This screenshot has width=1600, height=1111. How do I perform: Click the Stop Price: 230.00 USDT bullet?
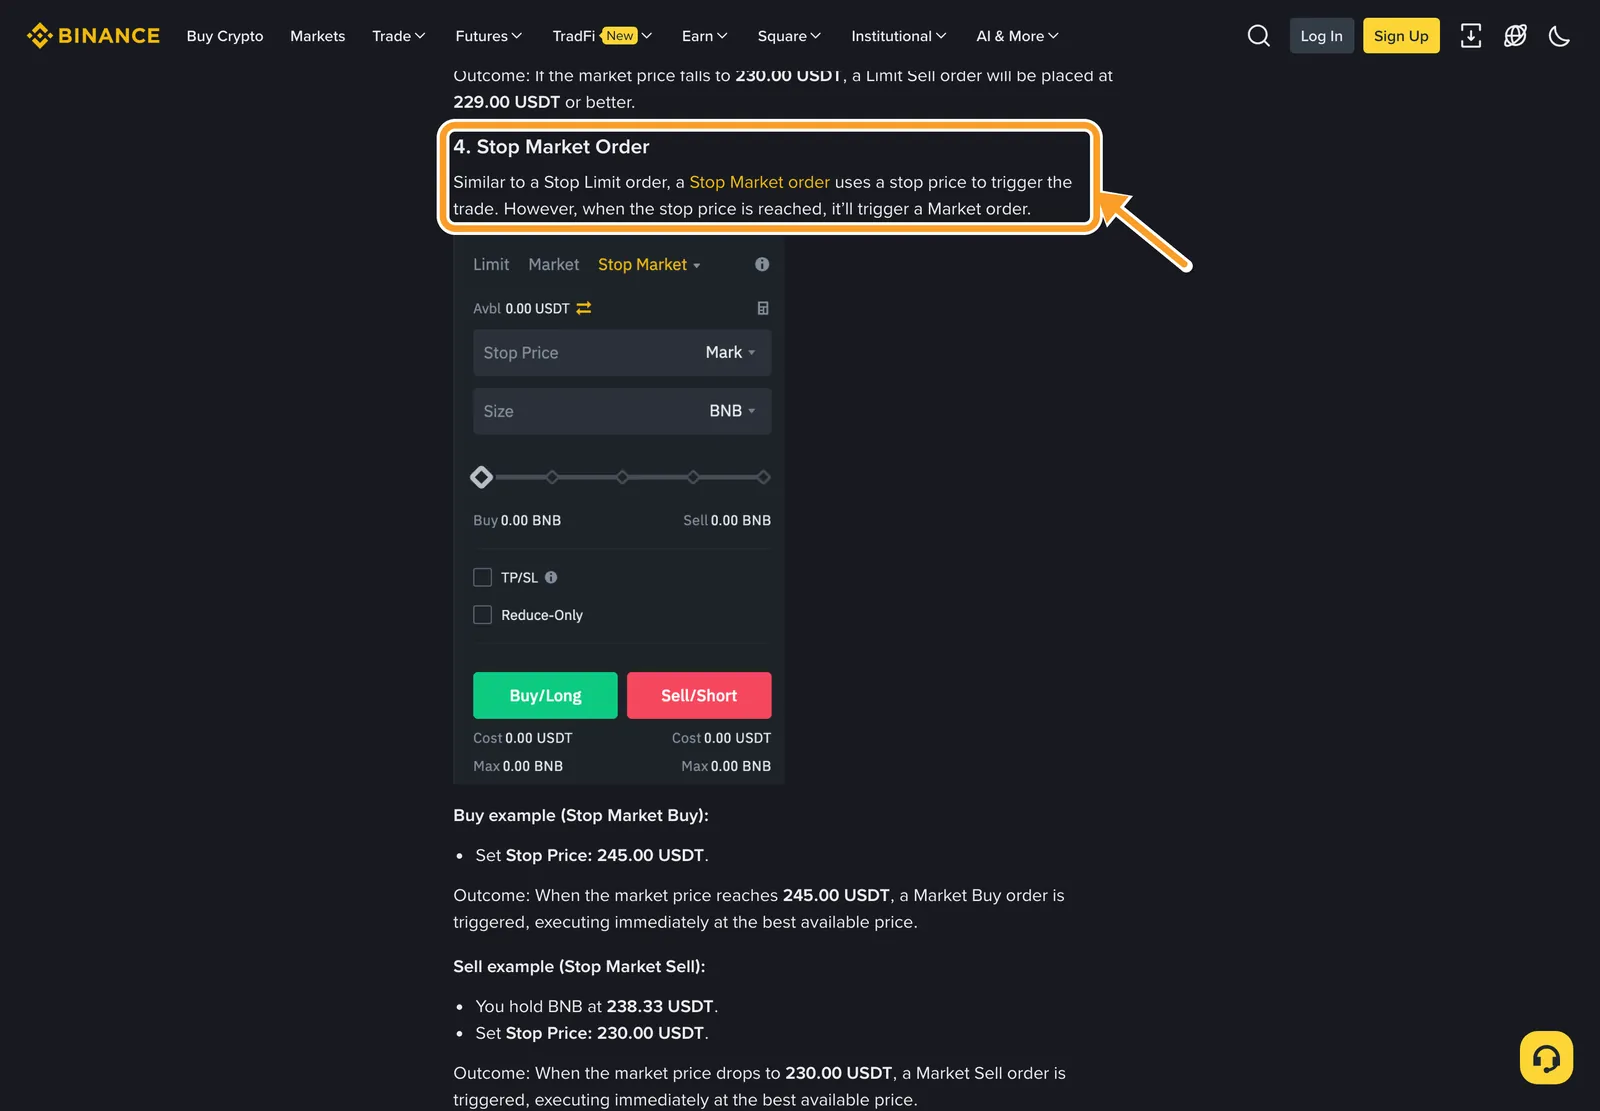click(x=592, y=1033)
